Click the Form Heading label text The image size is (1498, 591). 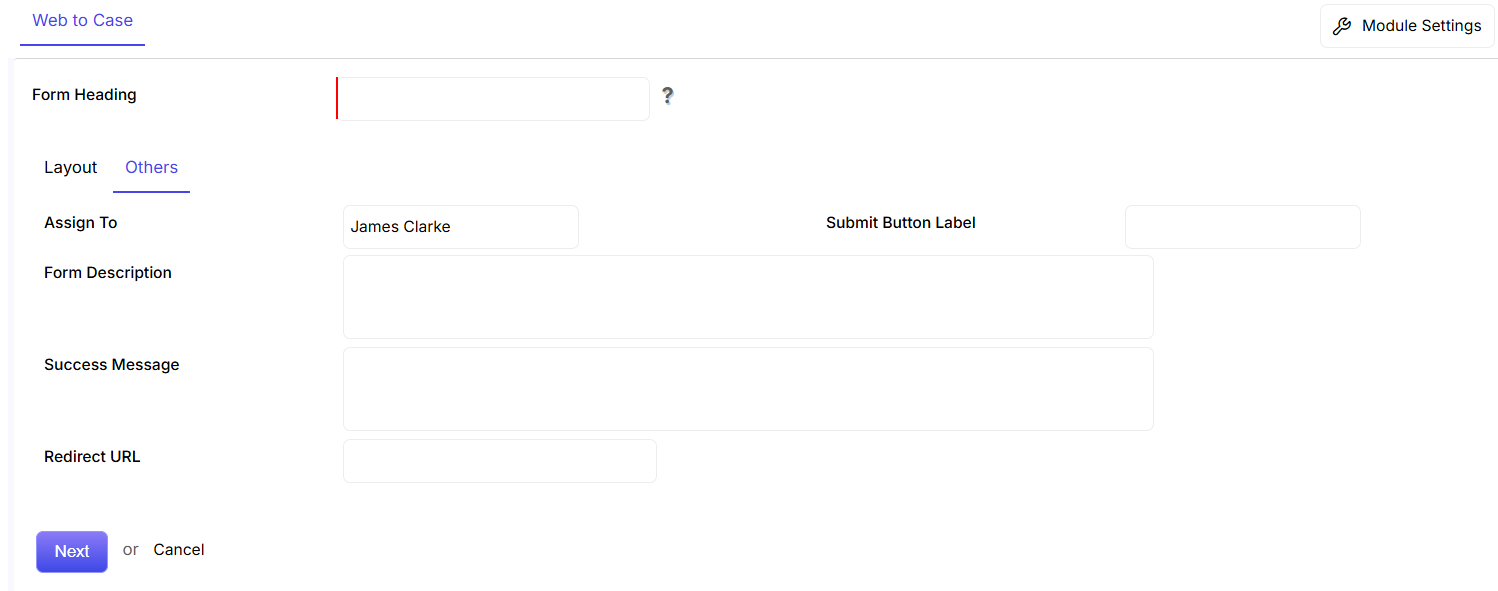(x=84, y=95)
